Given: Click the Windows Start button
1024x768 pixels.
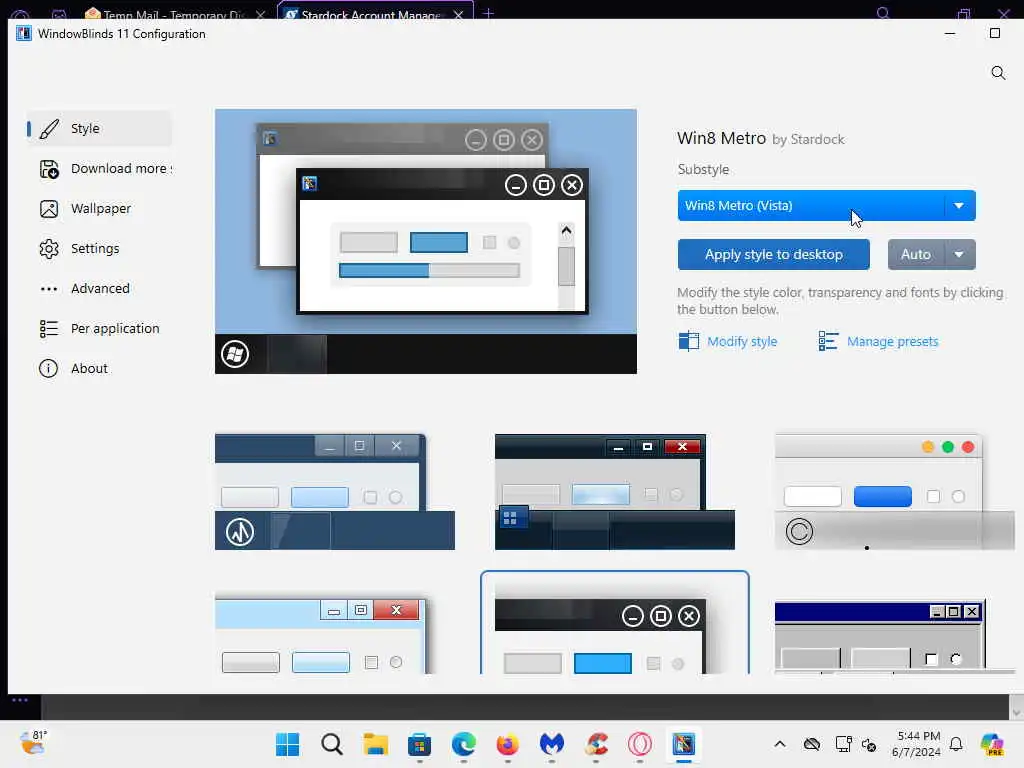Looking at the screenshot, I should (287, 744).
